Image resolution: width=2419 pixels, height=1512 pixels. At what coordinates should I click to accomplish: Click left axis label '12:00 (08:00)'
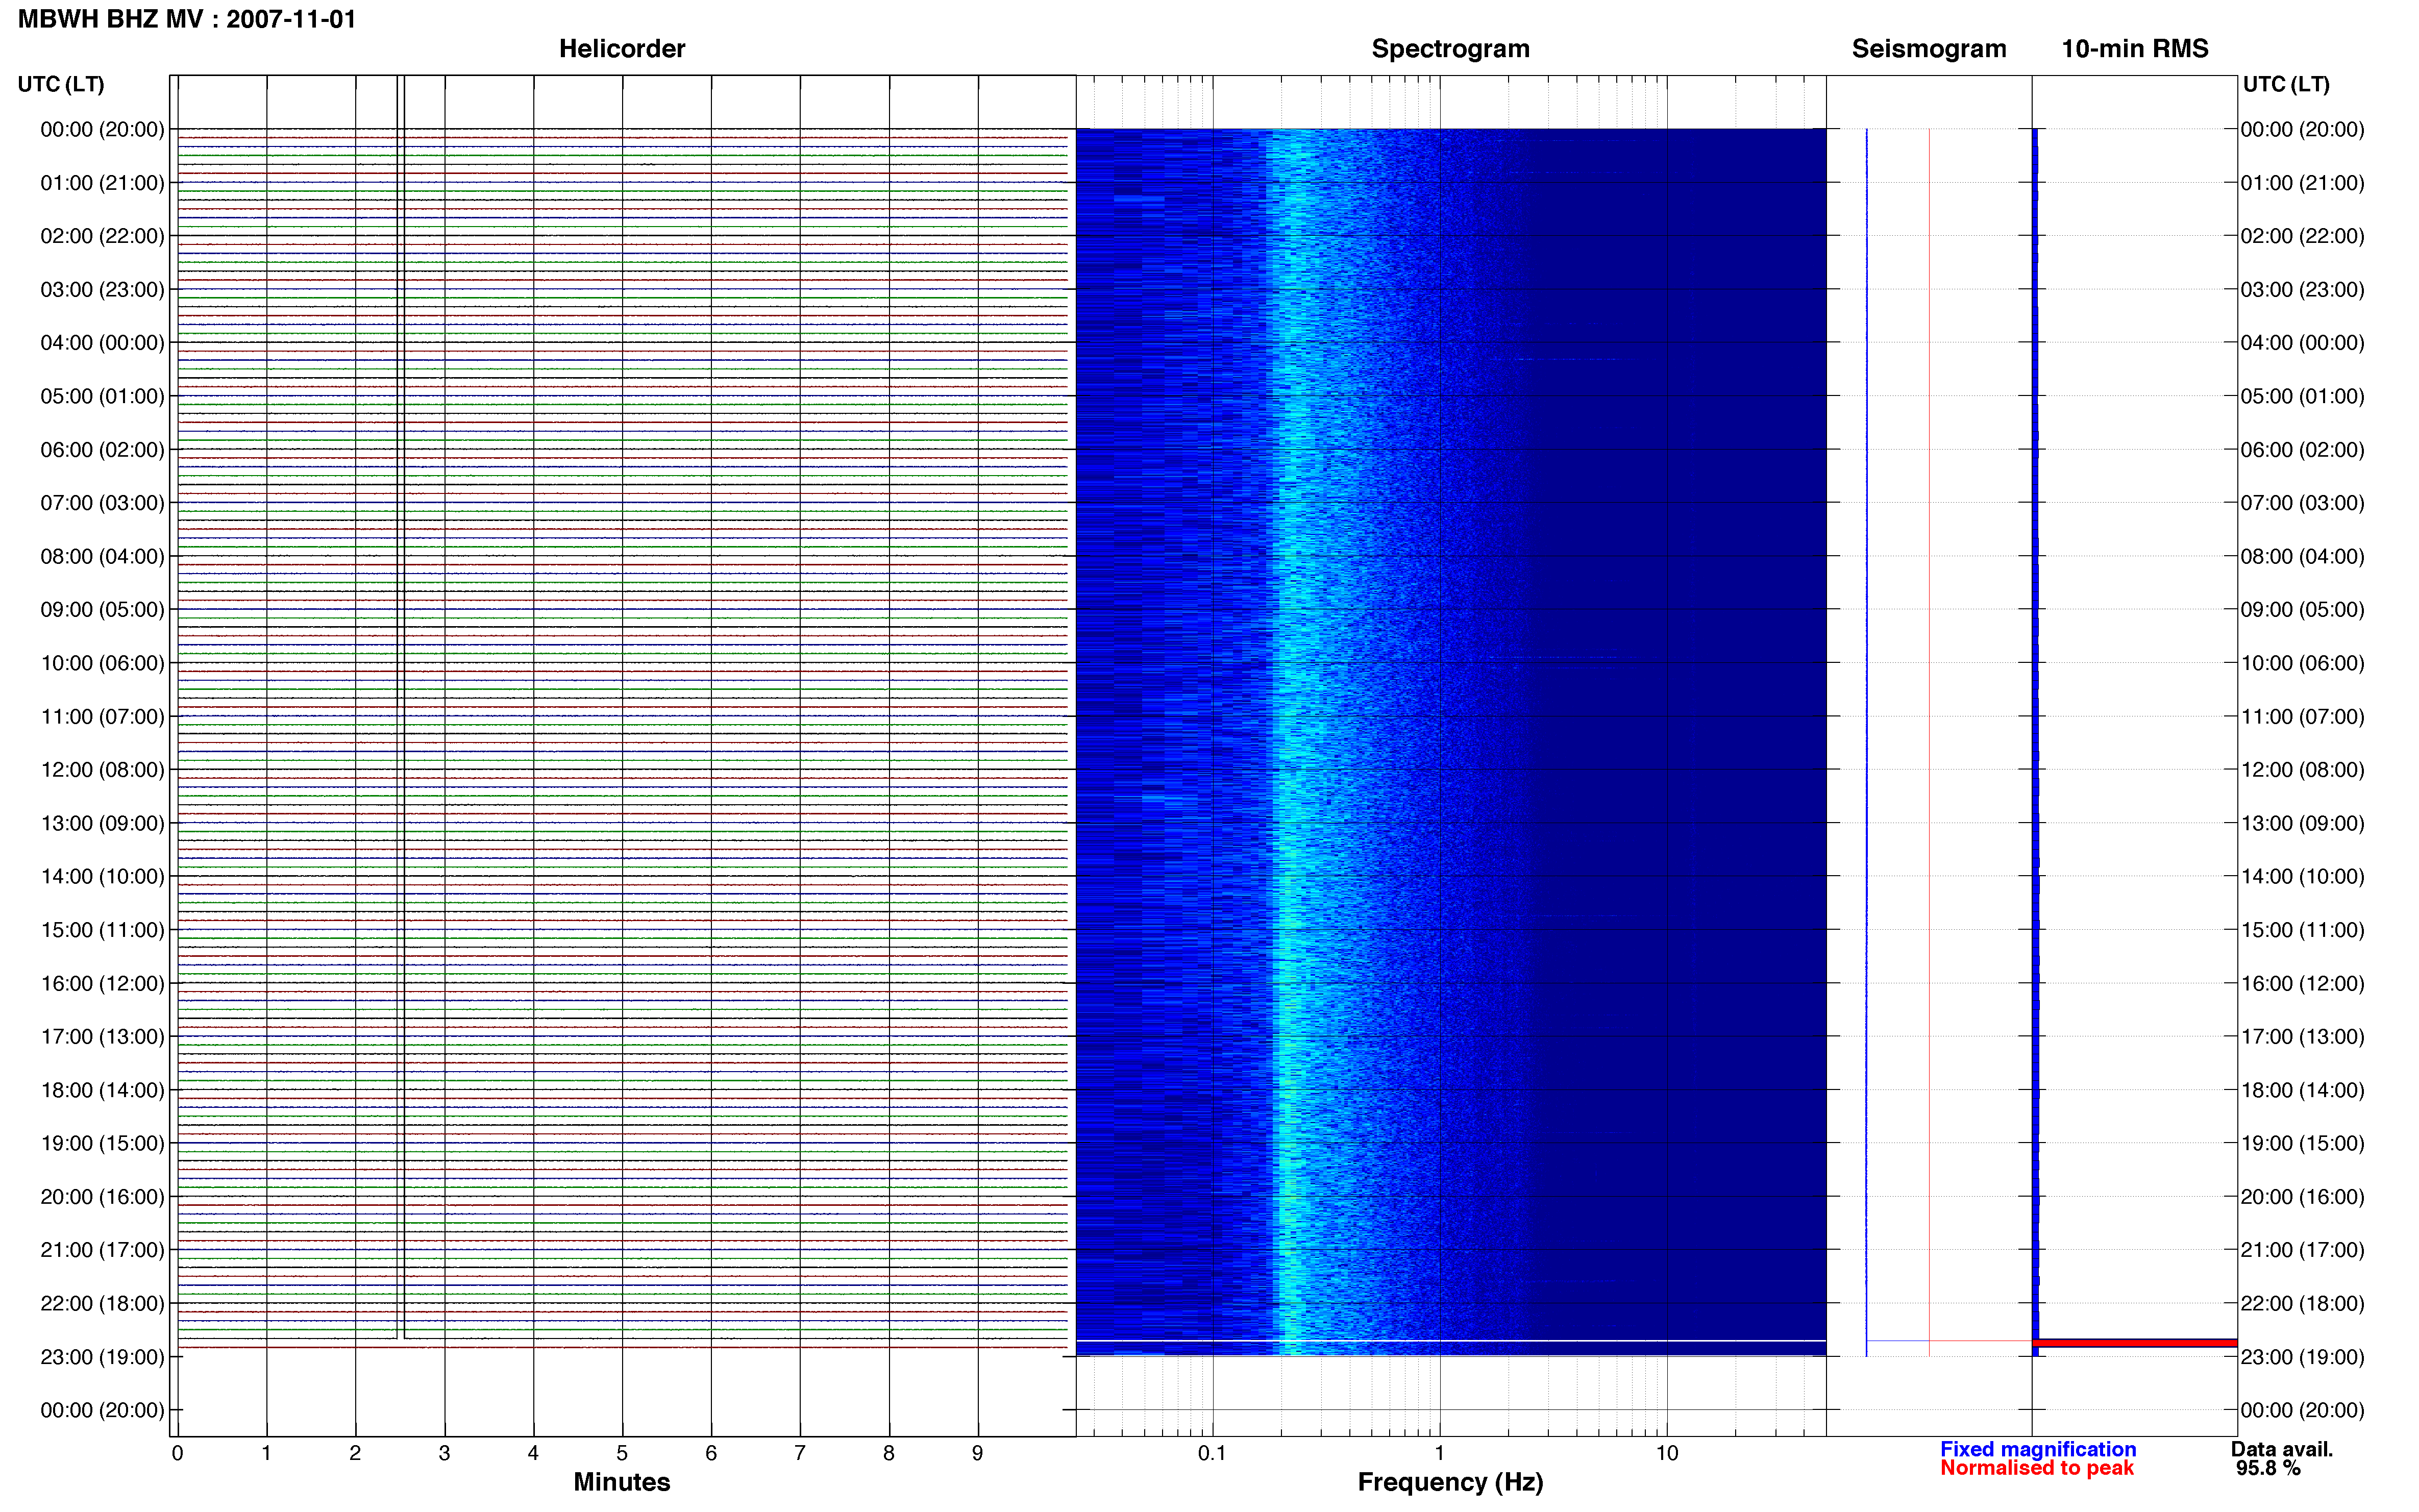click(x=102, y=770)
